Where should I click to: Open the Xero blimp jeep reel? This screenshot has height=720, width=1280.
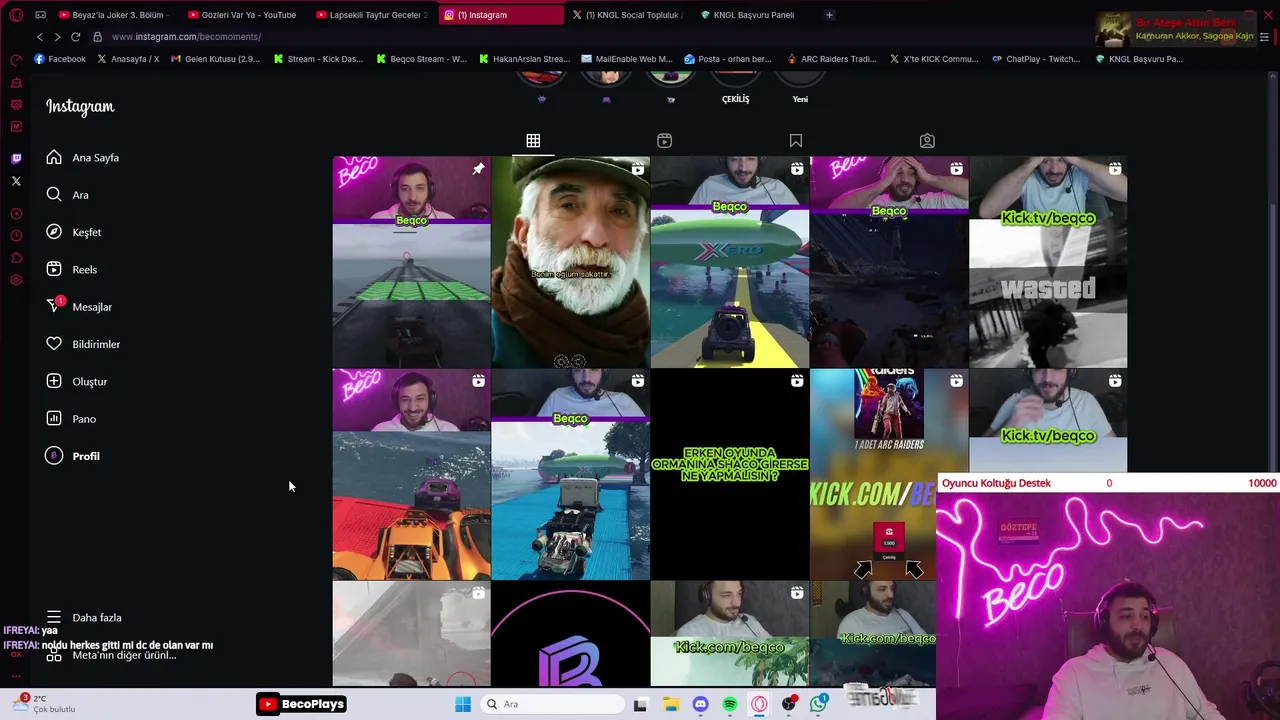[730, 262]
